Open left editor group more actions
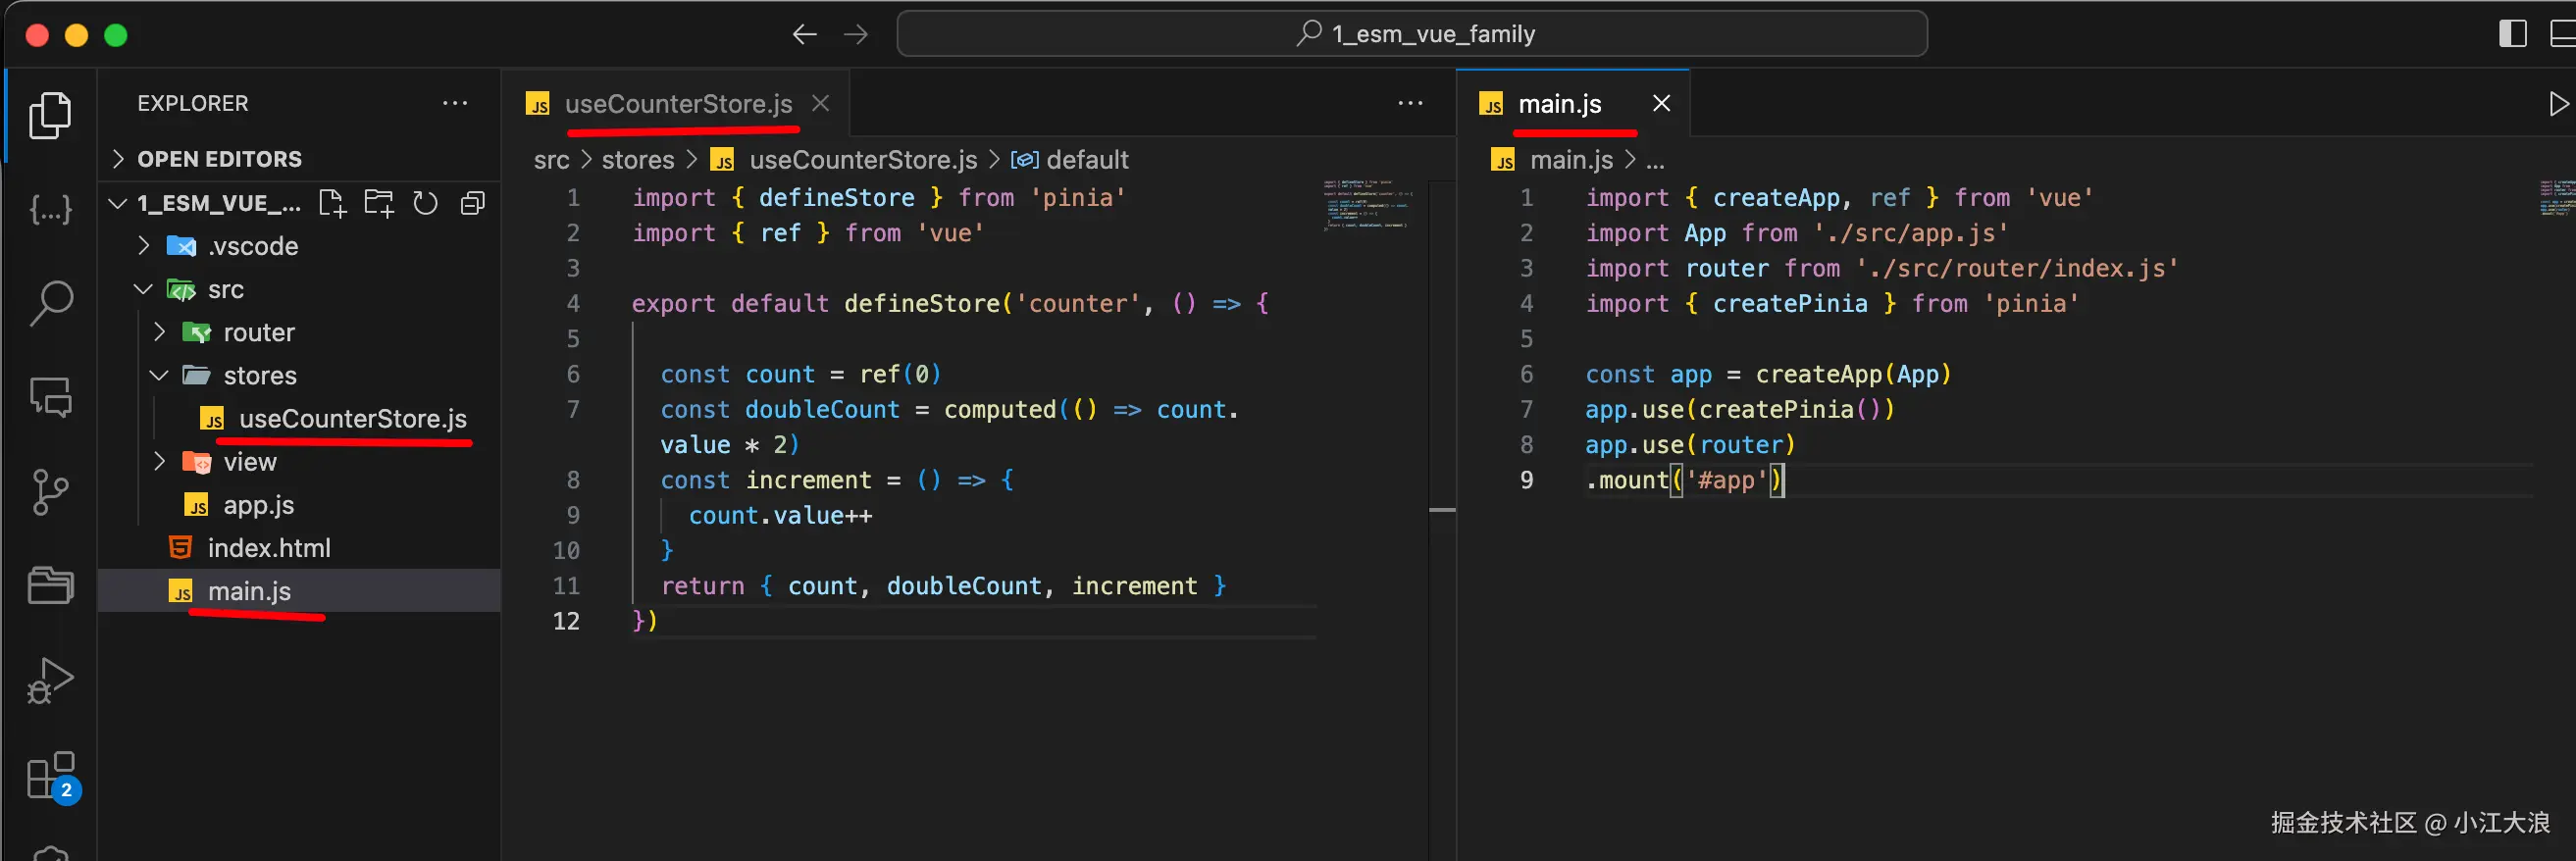The height and width of the screenshot is (861, 2576). (1410, 103)
